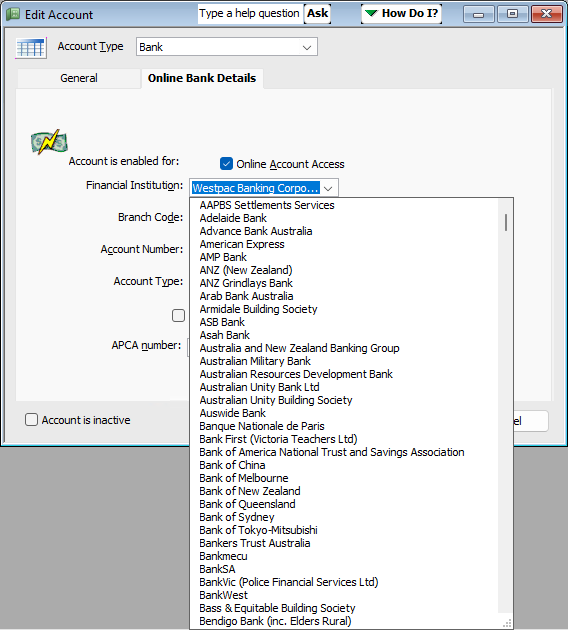Choose Bendigo Bank (inc. Elders Rural)

[275, 621]
